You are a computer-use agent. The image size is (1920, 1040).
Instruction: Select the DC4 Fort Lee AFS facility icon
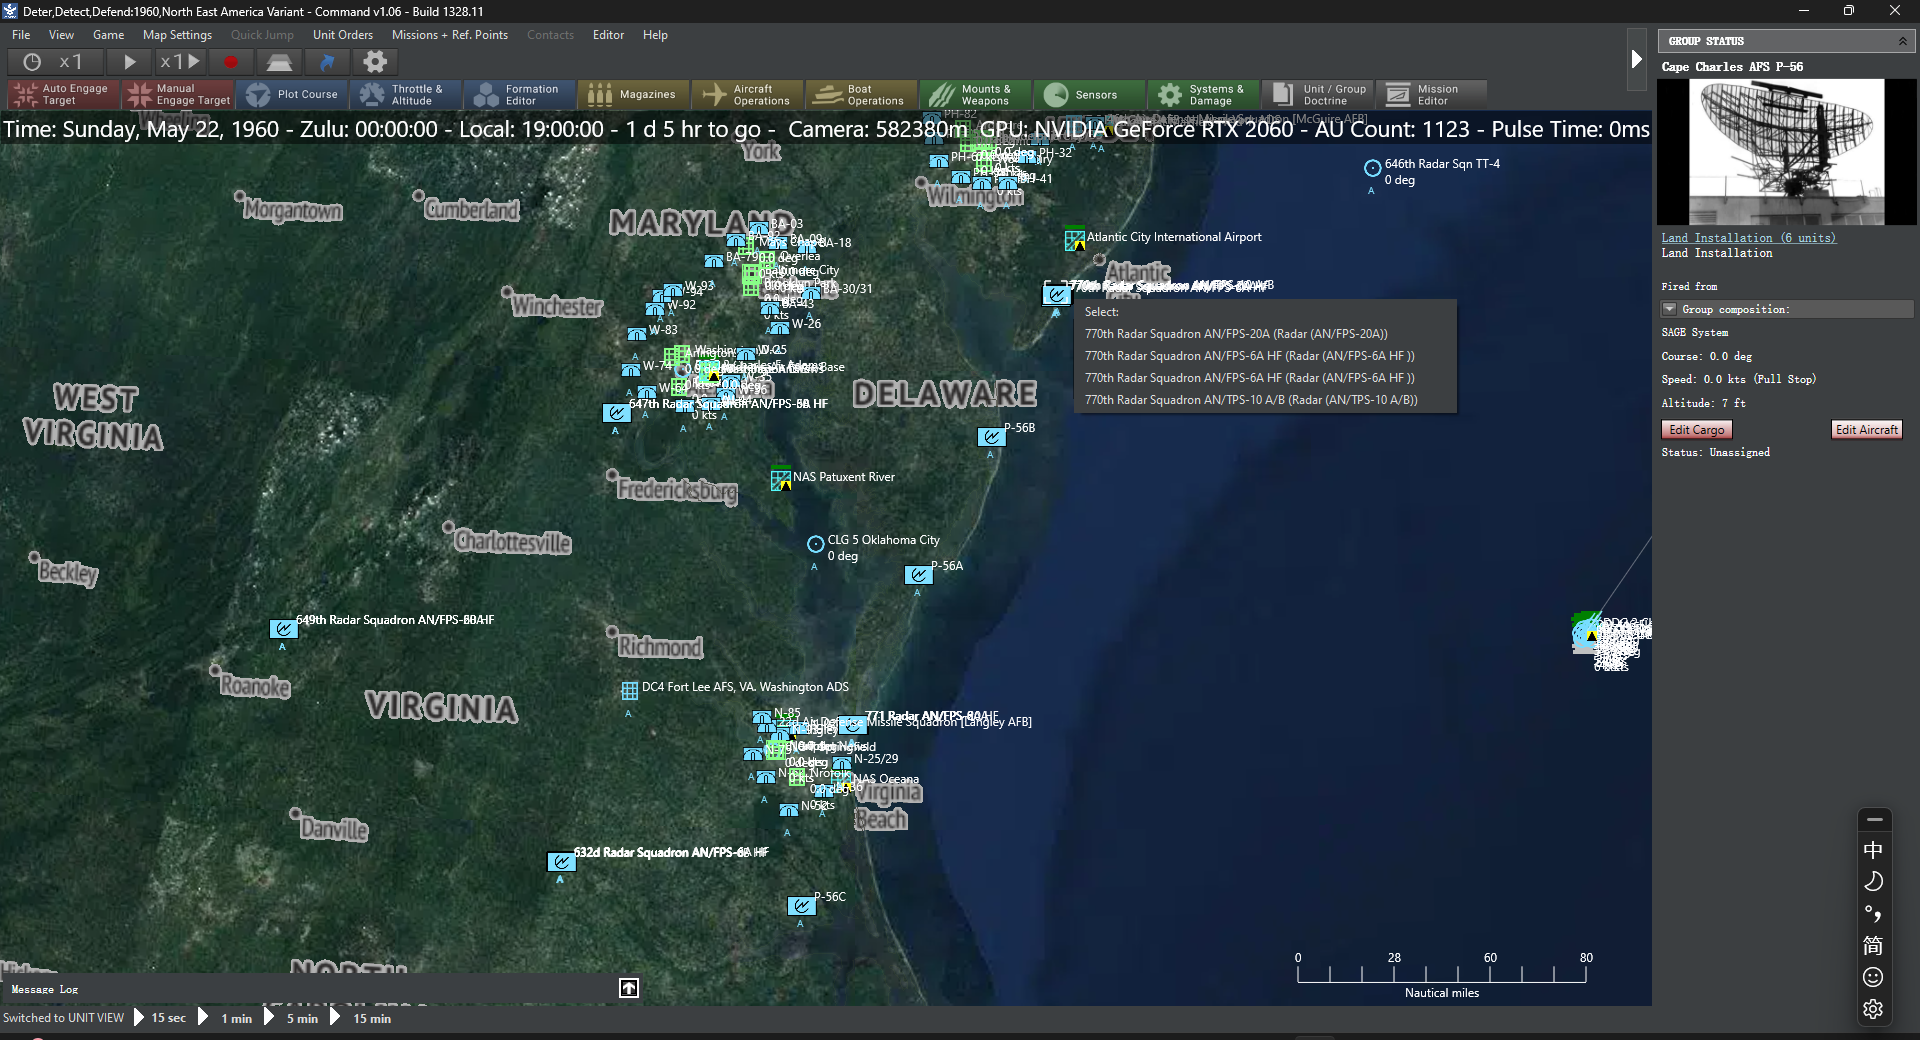pos(629,690)
